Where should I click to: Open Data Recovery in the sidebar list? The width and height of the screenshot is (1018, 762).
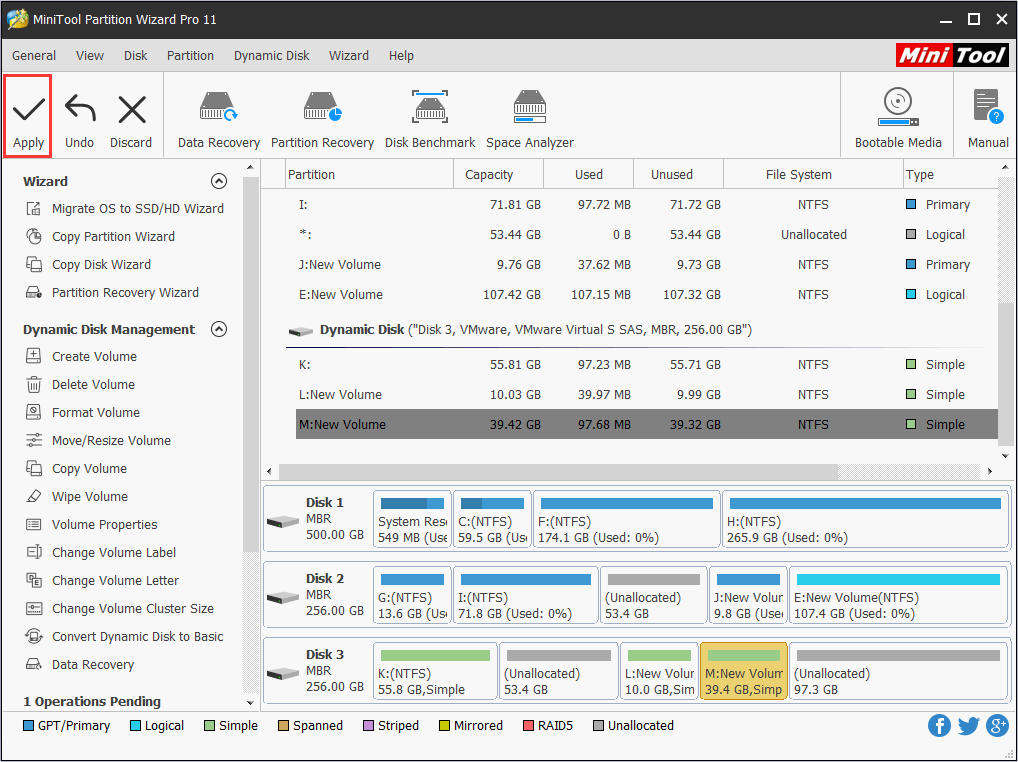(x=80, y=664)
